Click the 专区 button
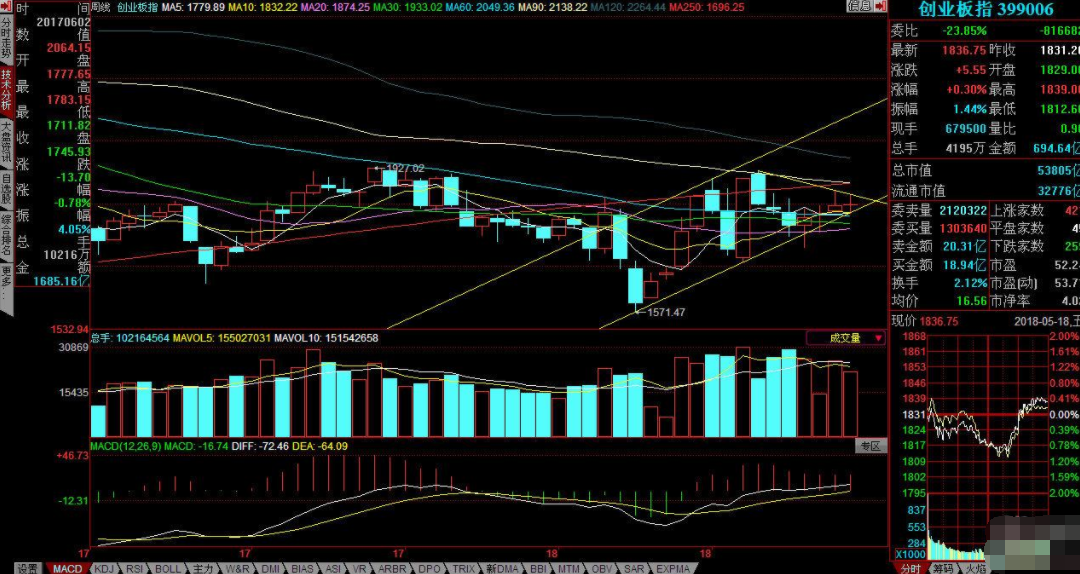Screen dimensions: 1080x574 [871, 446]
